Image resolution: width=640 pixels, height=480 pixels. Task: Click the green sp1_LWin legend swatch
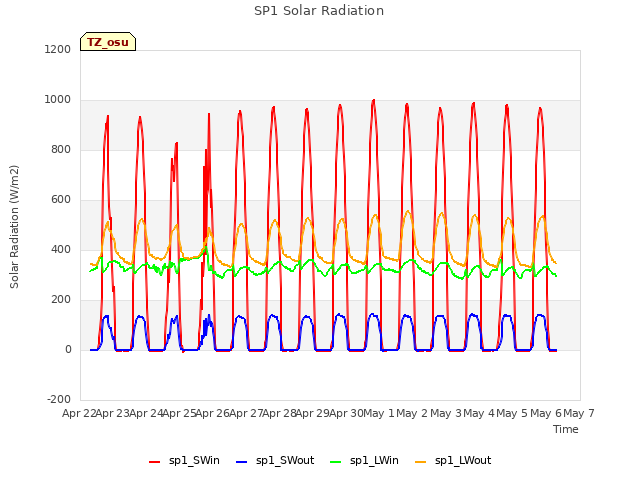coord(336,462)
